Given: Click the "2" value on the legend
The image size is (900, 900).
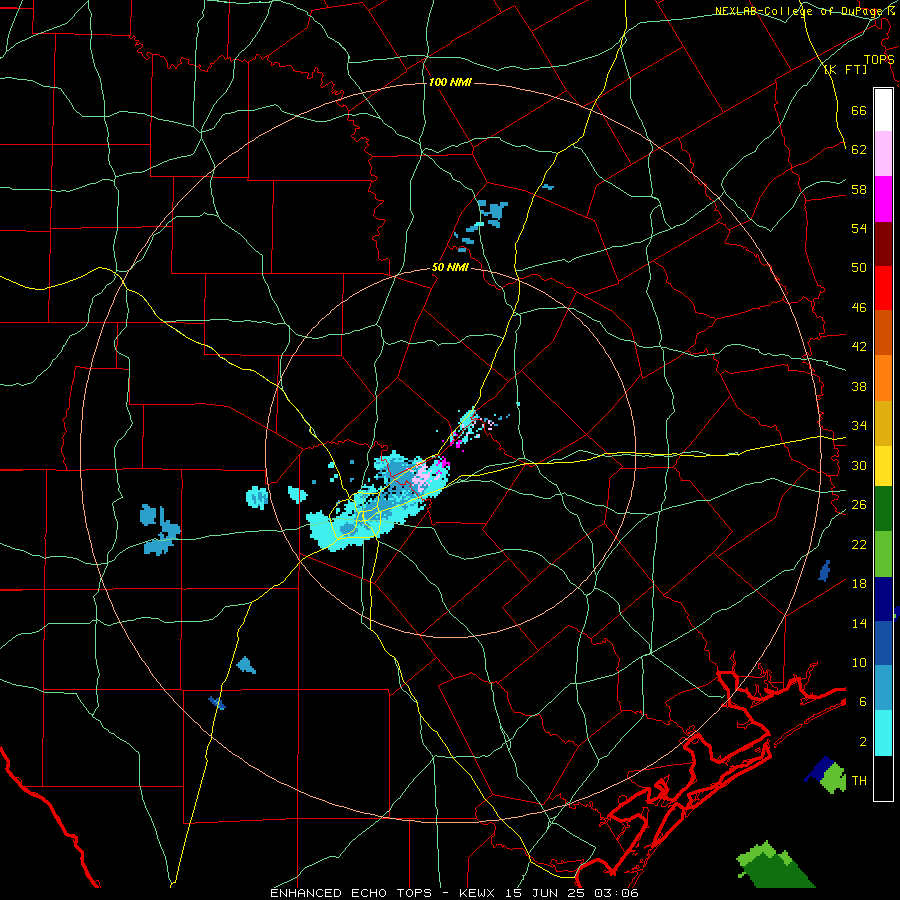Looking at the screenshot, I should (863, 742).
